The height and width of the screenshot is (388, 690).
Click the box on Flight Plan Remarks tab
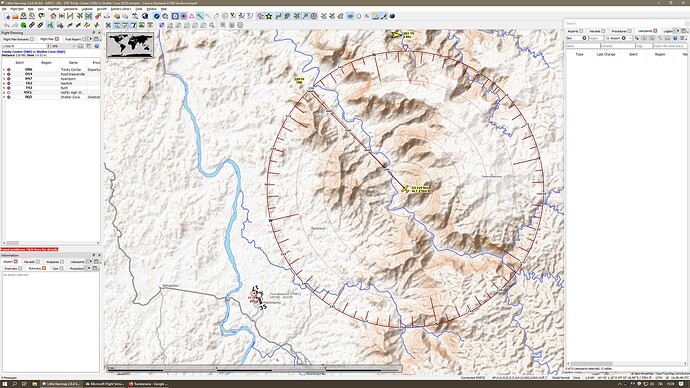32,39
